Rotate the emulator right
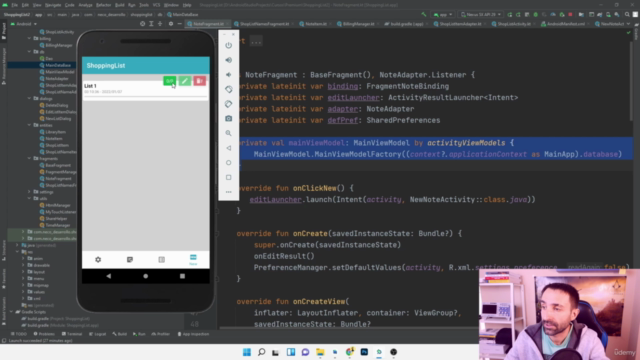640x360 pixels. click(x=229, y=104)
